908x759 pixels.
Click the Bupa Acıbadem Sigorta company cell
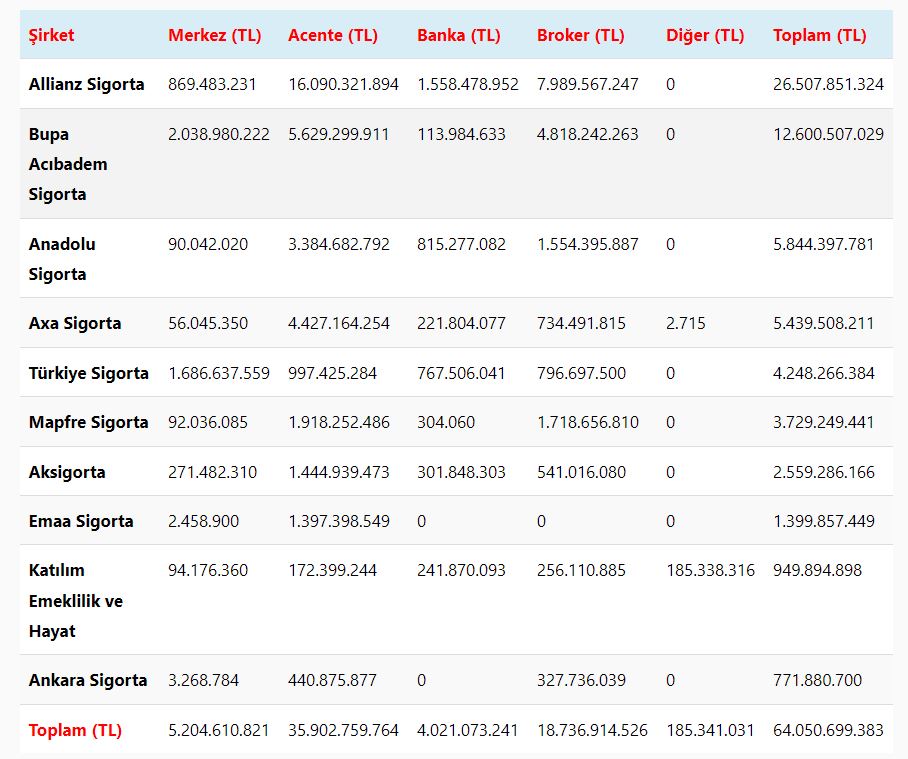[68, 163]
